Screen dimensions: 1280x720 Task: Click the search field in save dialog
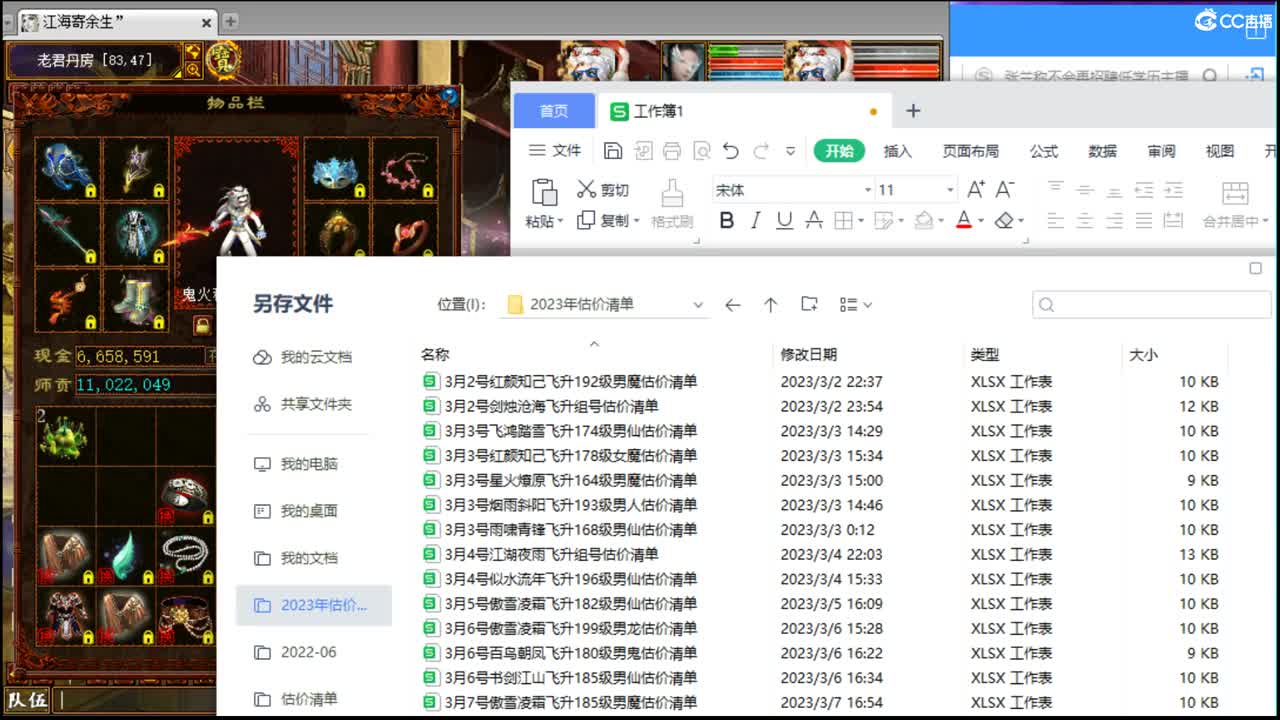point(1151,304)
